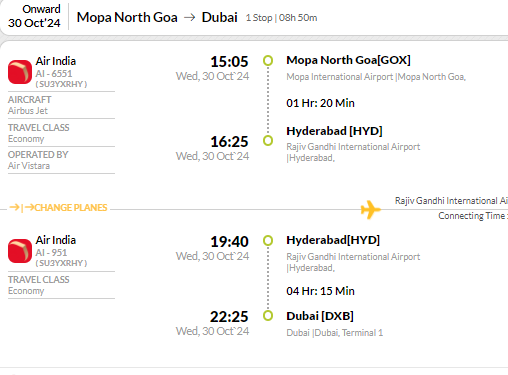The height and width of the screenshot is (375, 508).
Task: Click the AI - 6551 flight number
Action: tap(54, 74)
